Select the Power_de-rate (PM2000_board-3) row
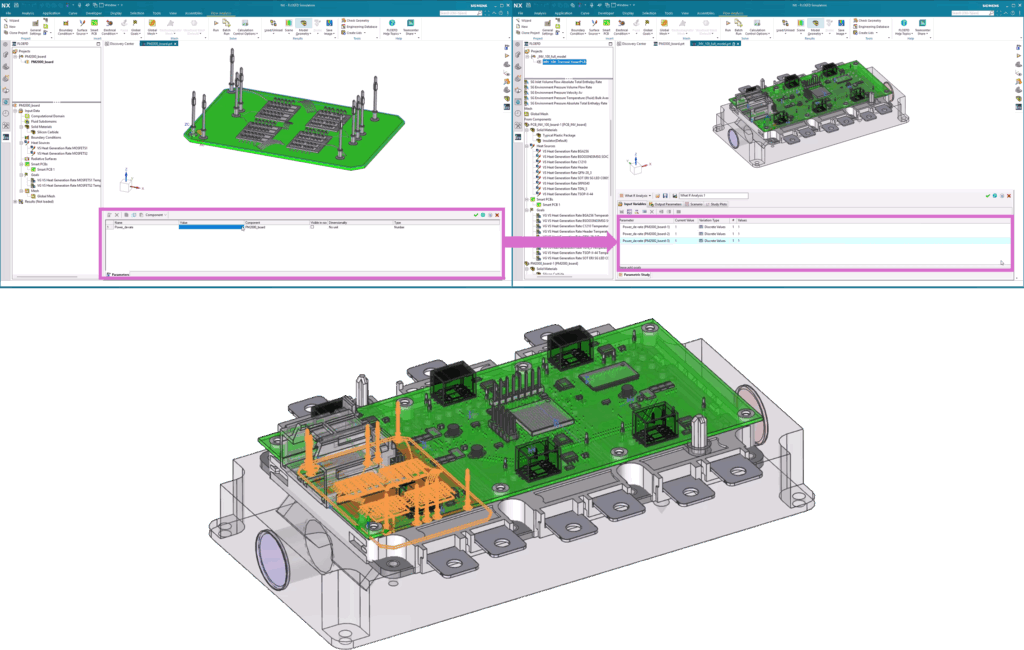The height and width of the screenshot is (650, 1024). tap(814, 241)
